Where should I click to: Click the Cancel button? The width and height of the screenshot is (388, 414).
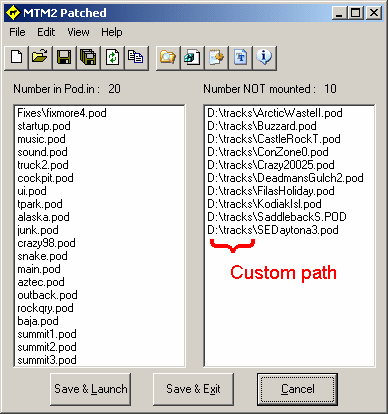(x=297, y=389)
